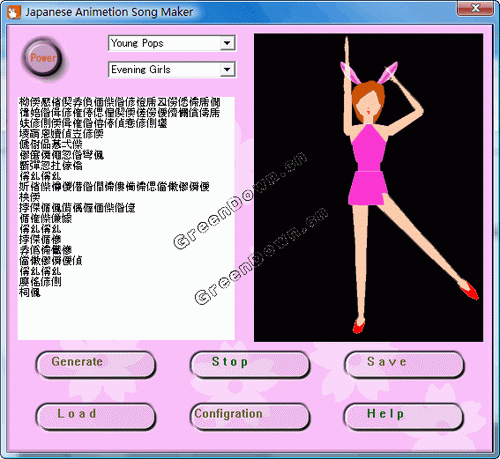Image resolution: width=500 pixels, height=459 pixels.
Task: Click the first line of lyrics text
Action: point(120,102)
